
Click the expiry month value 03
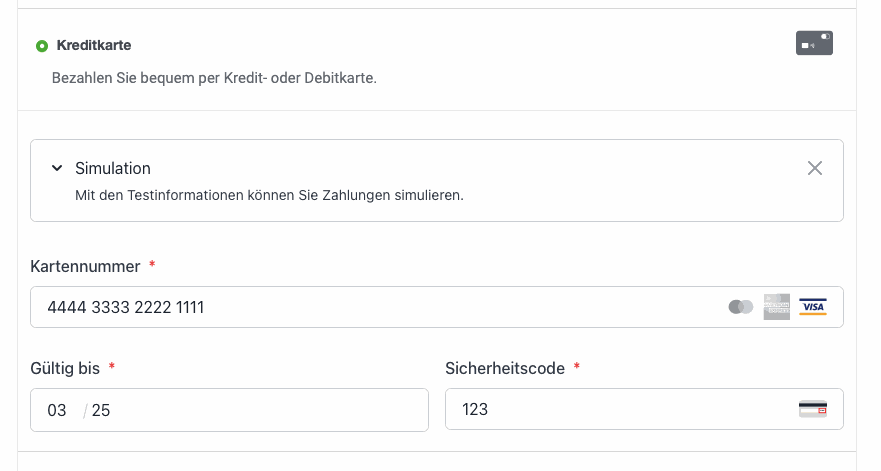pos(57,410)
